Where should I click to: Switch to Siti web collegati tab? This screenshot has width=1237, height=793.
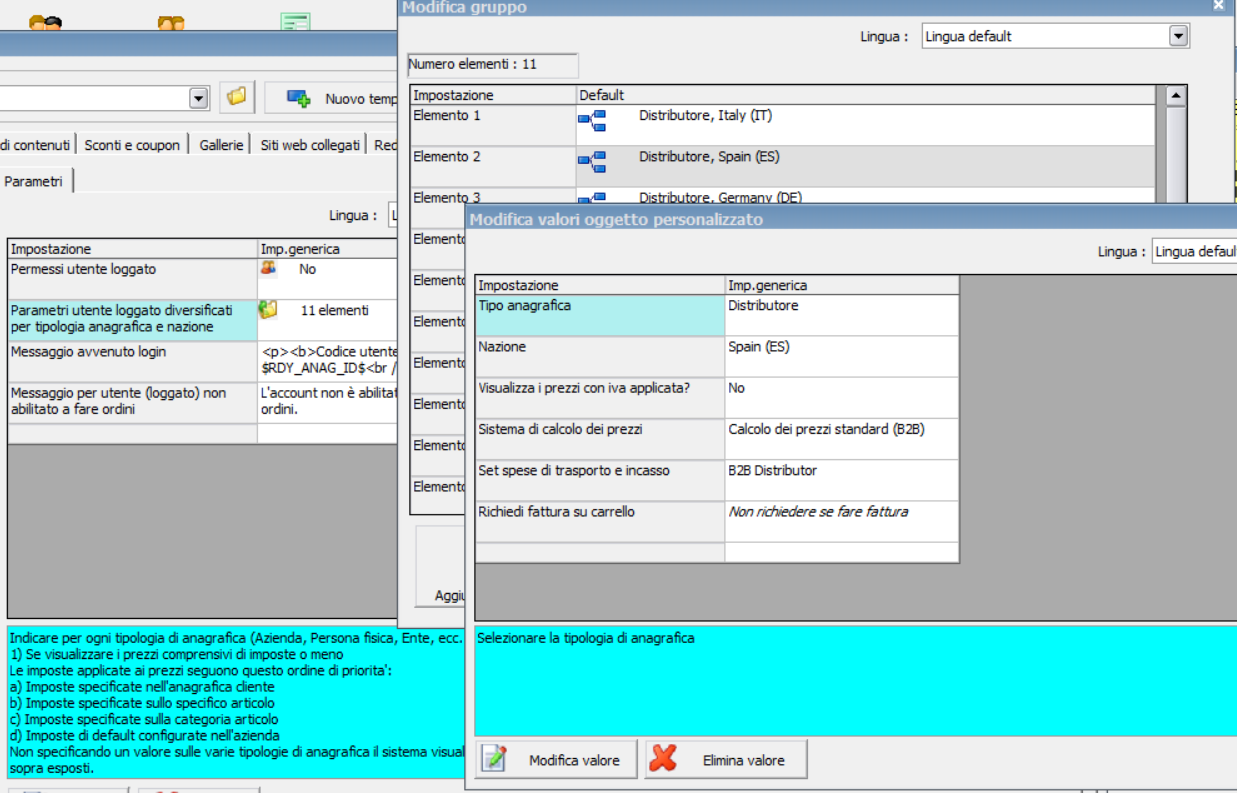(x=310, y=145)
